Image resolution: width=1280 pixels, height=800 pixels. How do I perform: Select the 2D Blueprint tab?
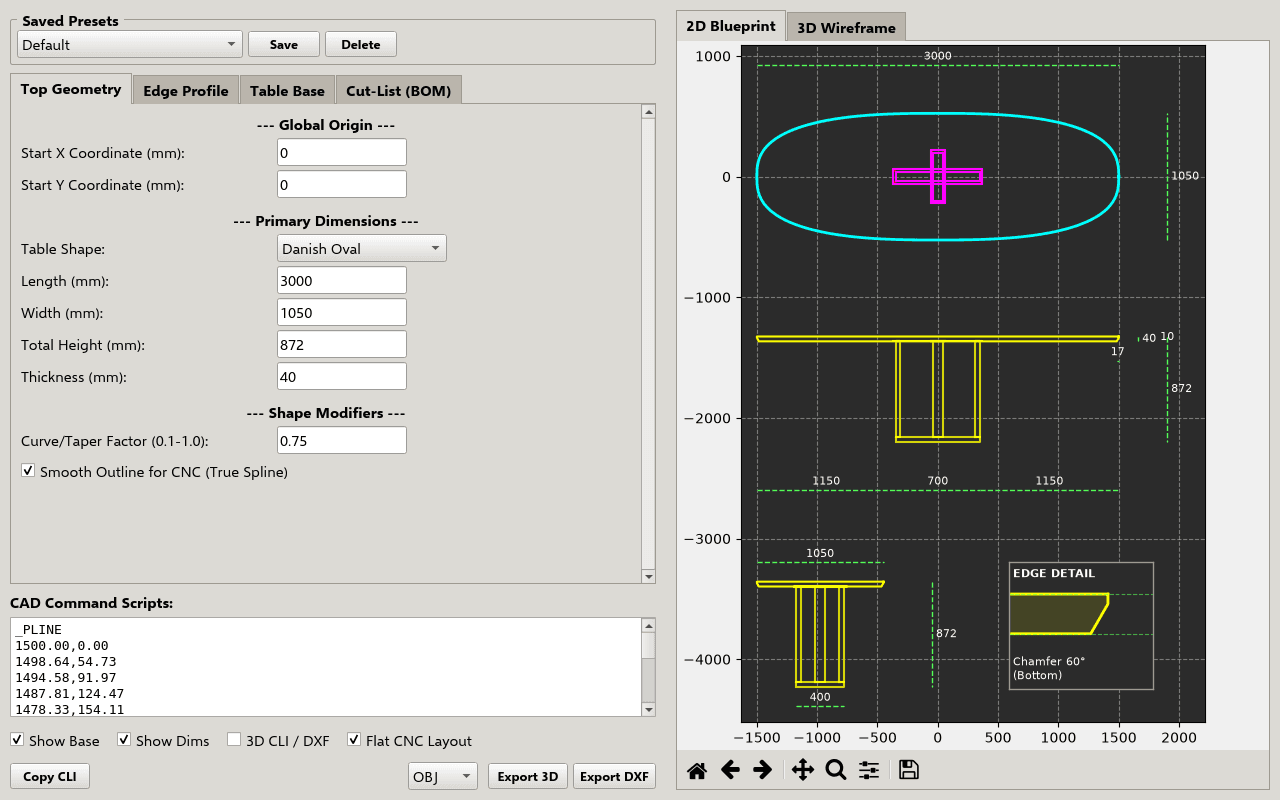(731, 26)
